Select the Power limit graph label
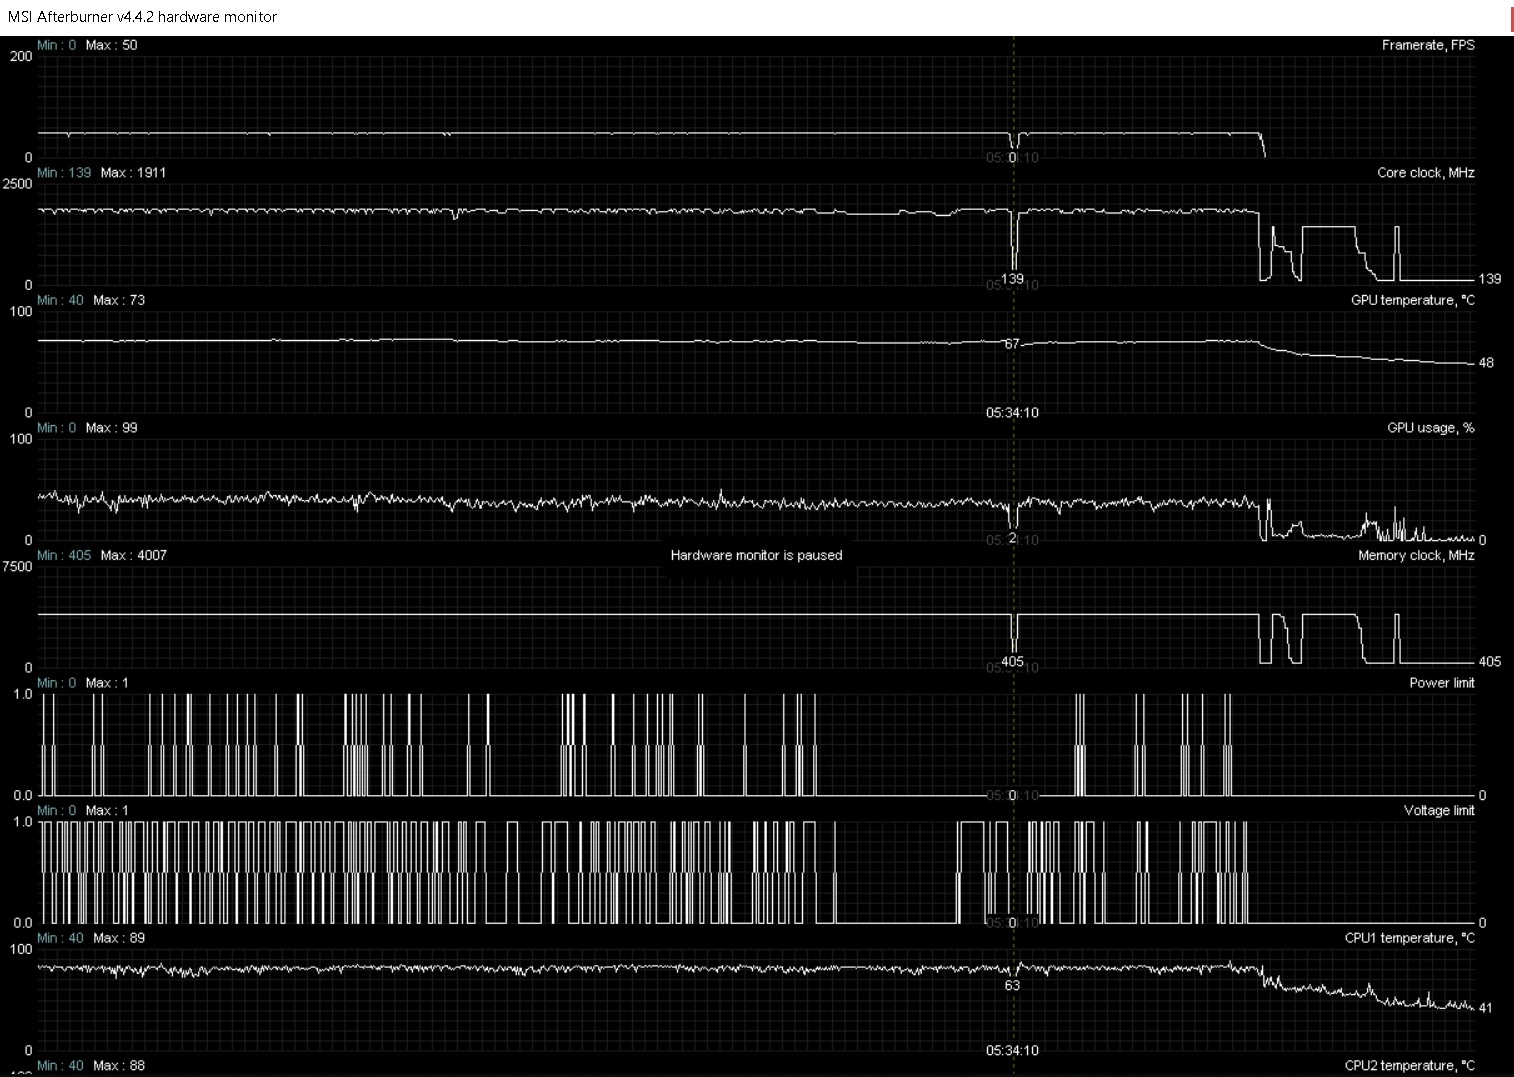The image size is (1514, 1077). click(1441, 683)
